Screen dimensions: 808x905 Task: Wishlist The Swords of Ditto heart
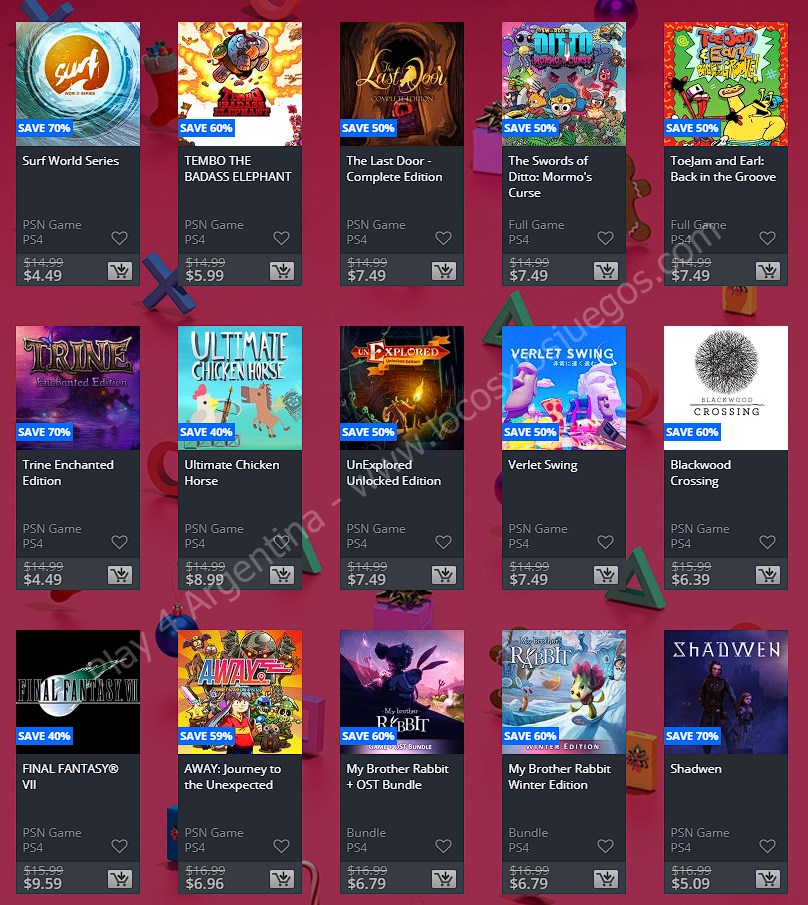tap(605, 238)
